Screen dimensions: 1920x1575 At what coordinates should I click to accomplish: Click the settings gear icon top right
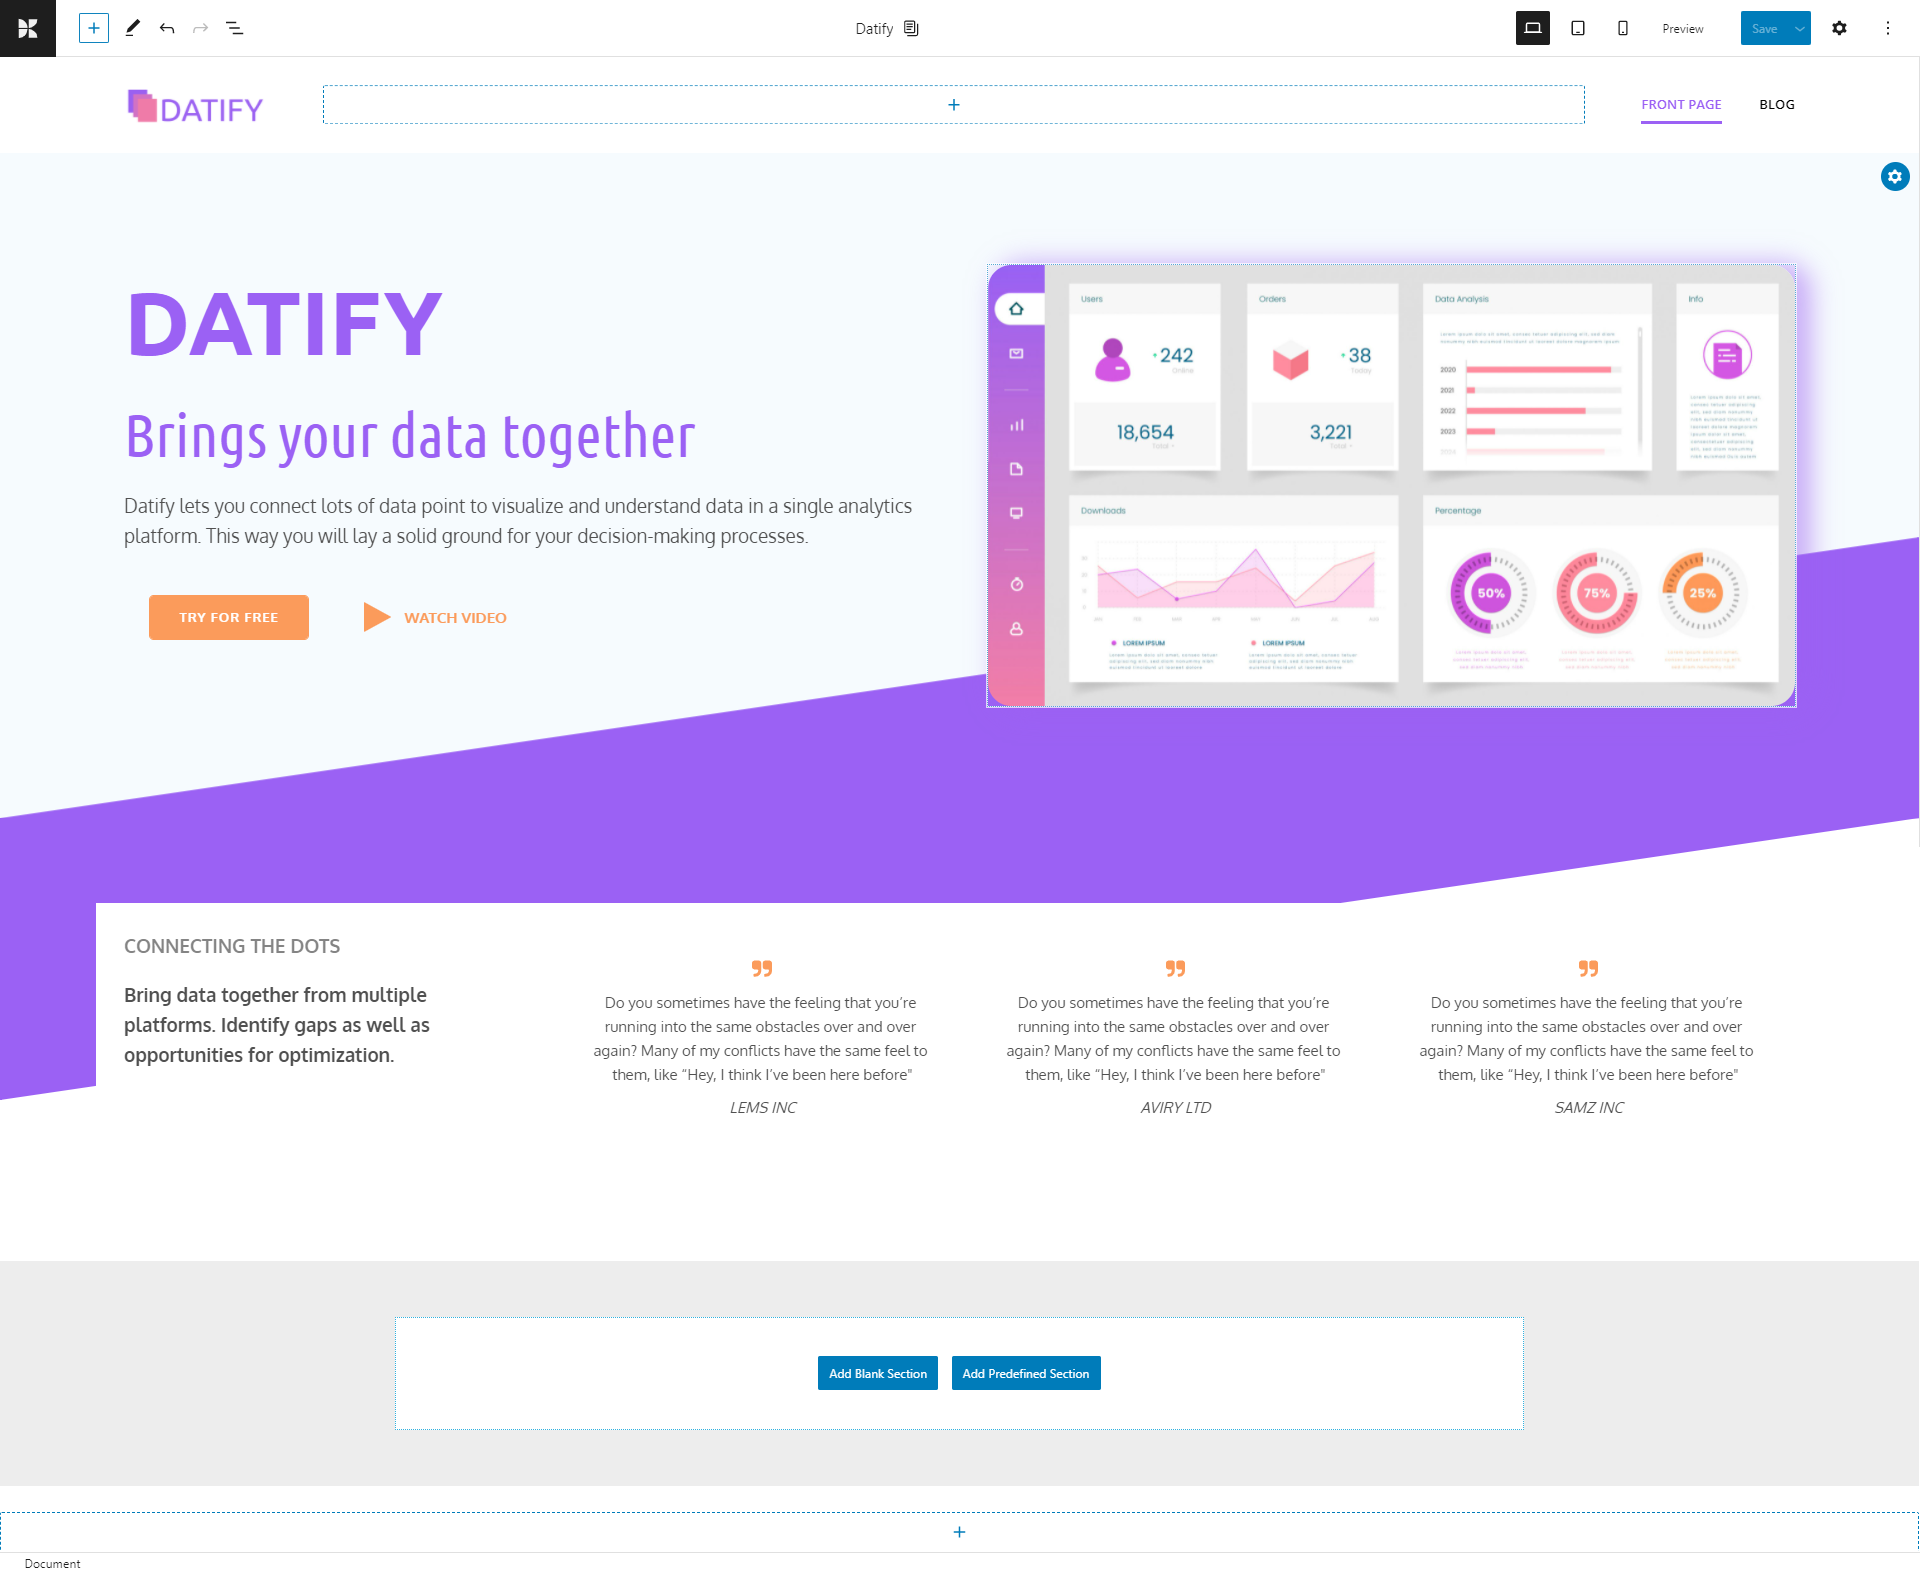pyautogui.click(x=1839, y=27)
